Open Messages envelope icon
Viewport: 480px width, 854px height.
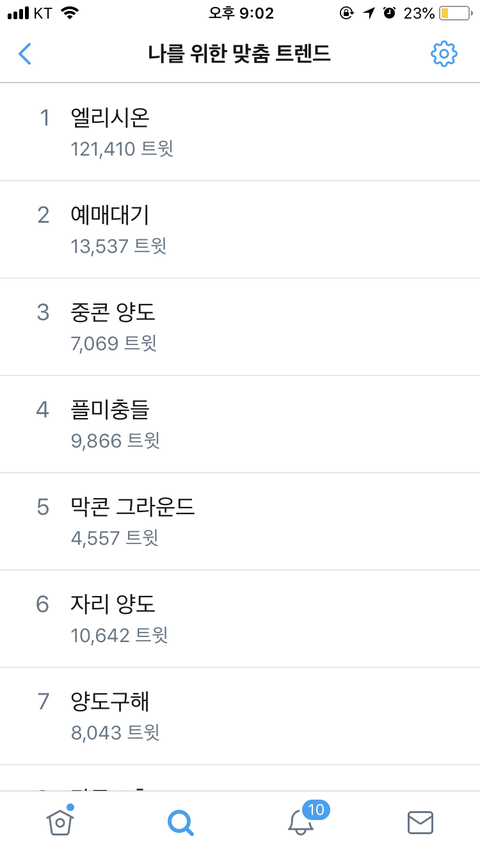420,822
